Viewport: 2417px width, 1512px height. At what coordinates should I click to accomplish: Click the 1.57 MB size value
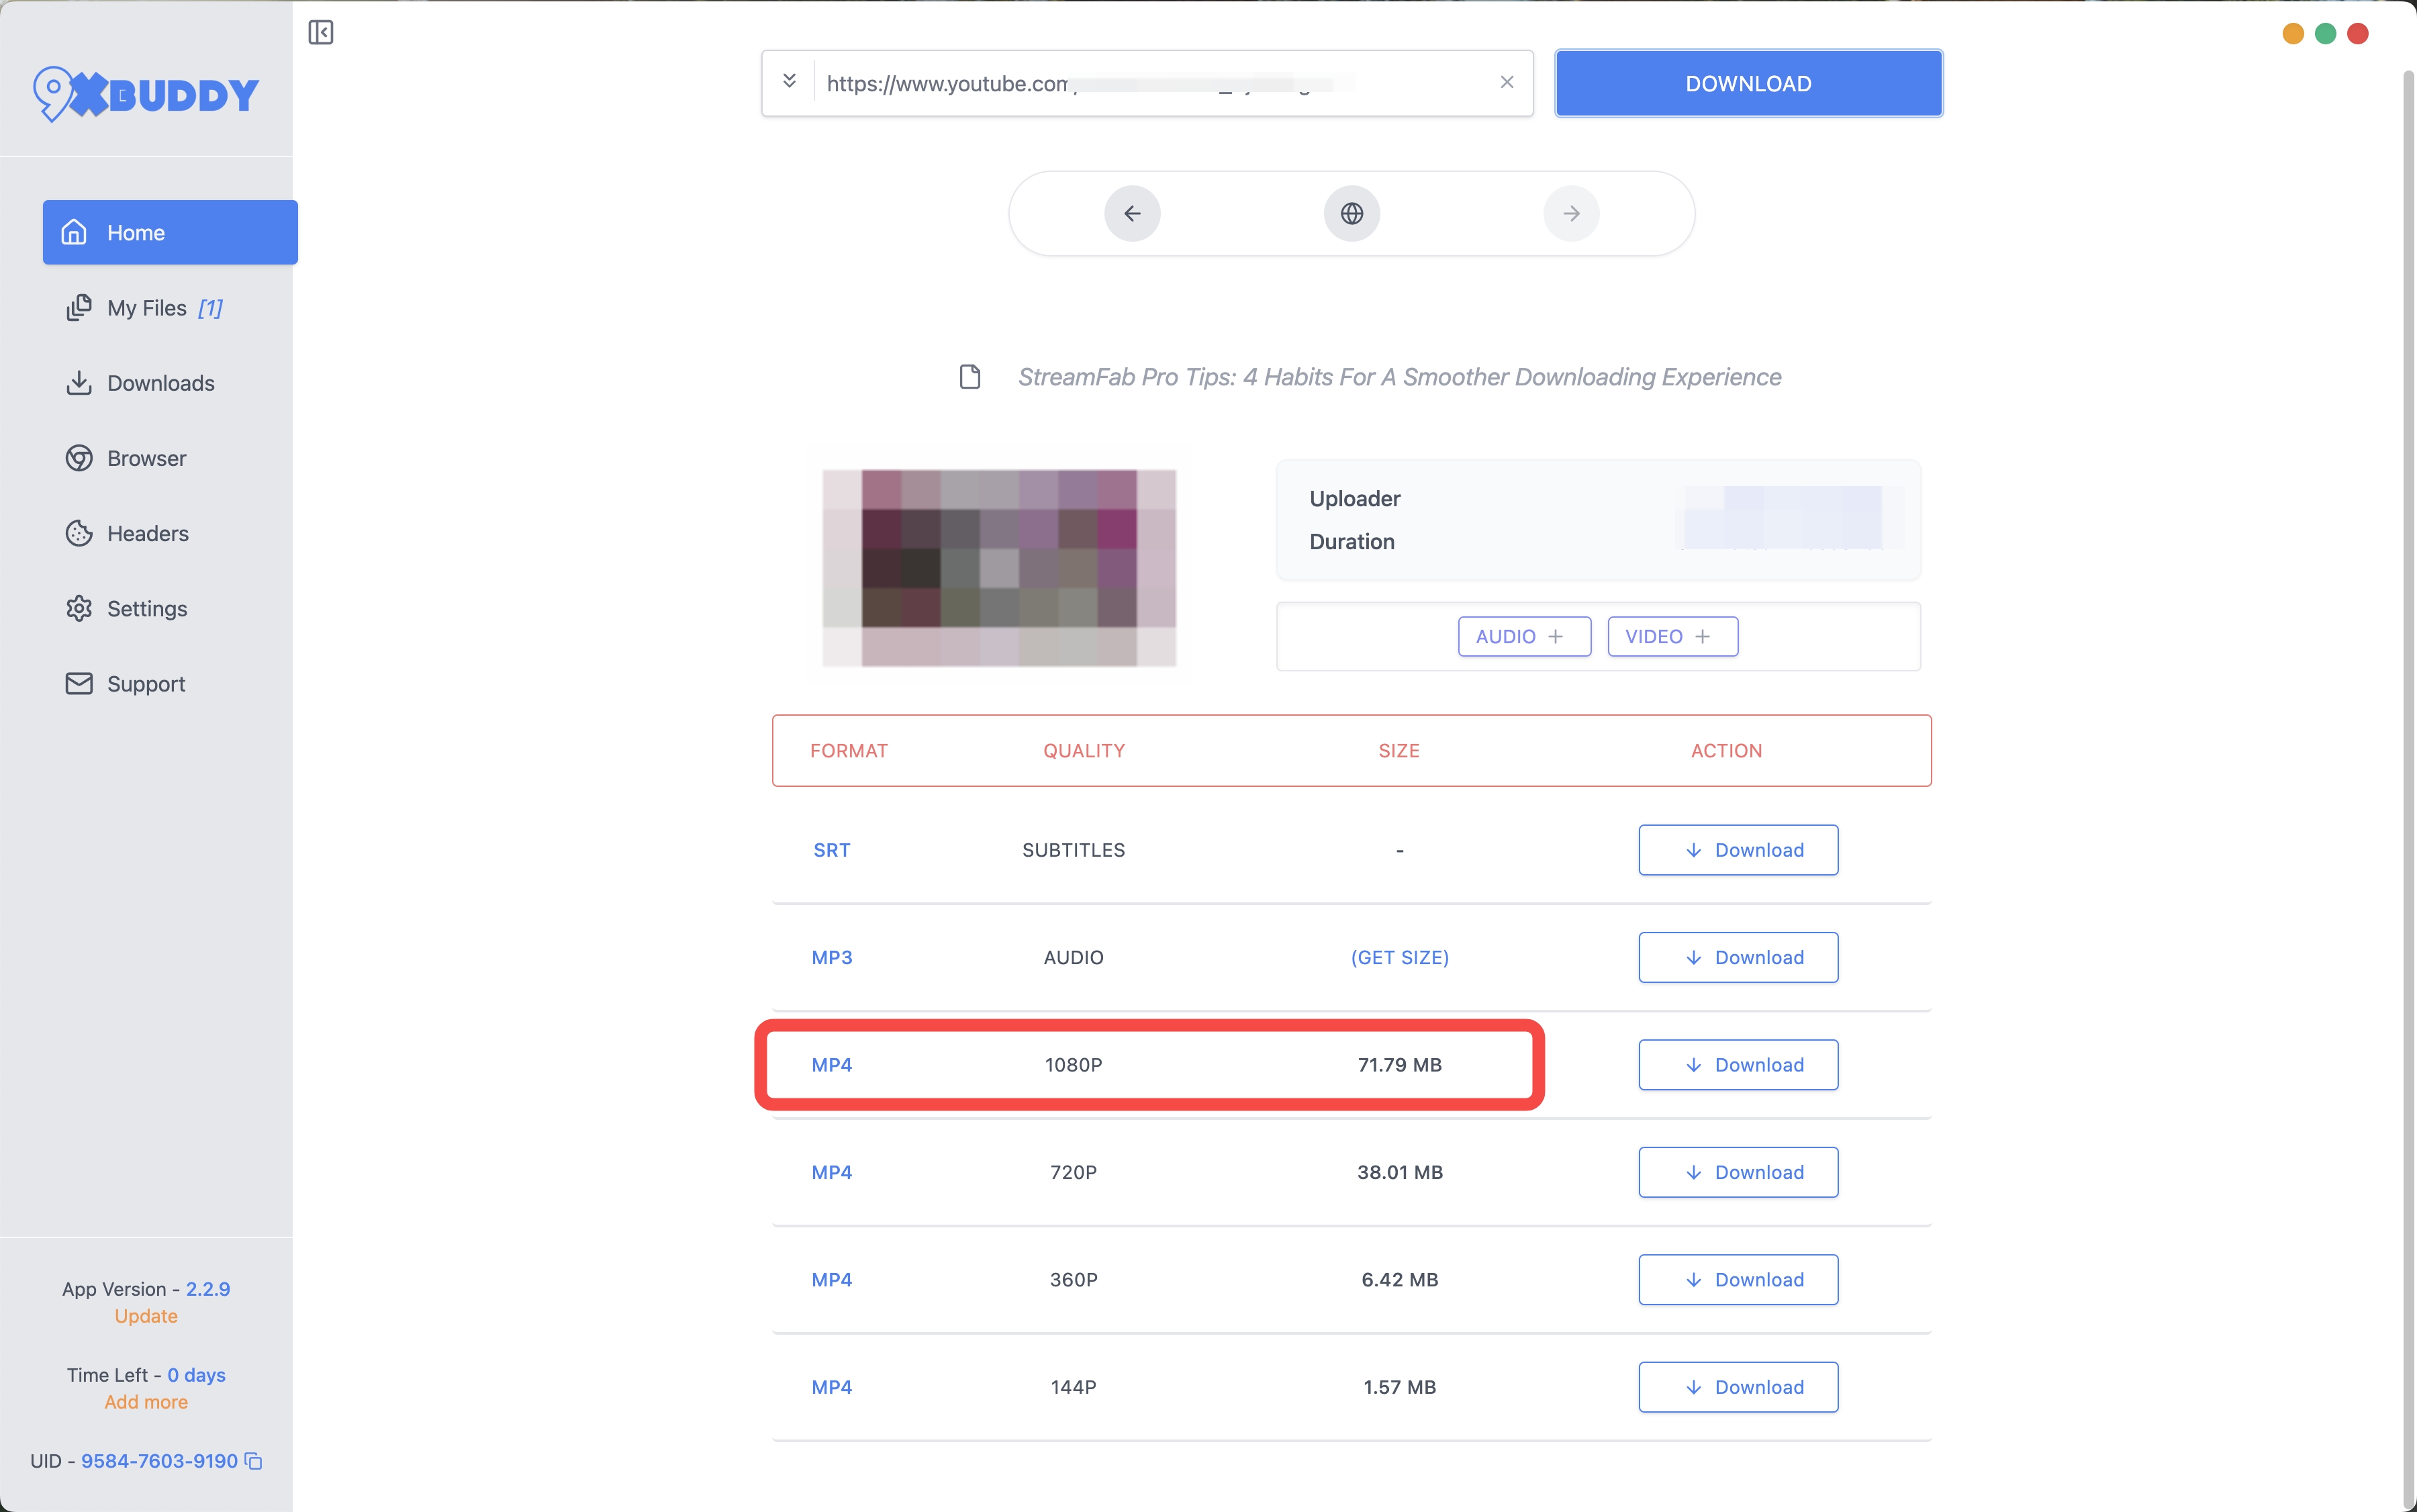click(x=1399, y=1387)
